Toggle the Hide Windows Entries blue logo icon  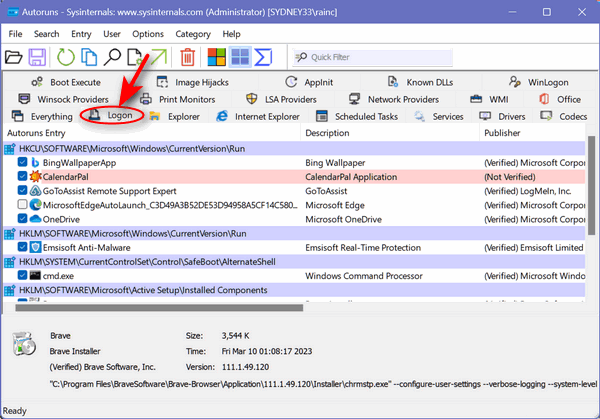[x=240, y=57]
